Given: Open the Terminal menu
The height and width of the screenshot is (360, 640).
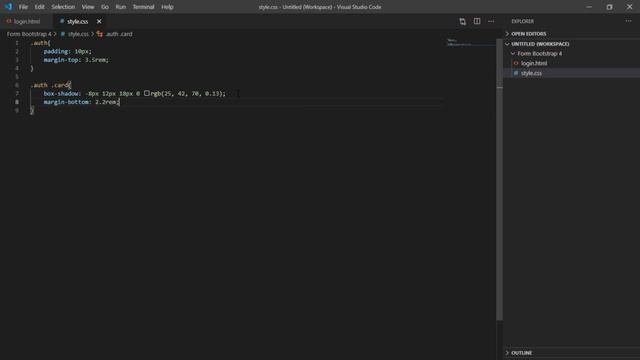Looking at the screenshot, I should coord(143,7).
